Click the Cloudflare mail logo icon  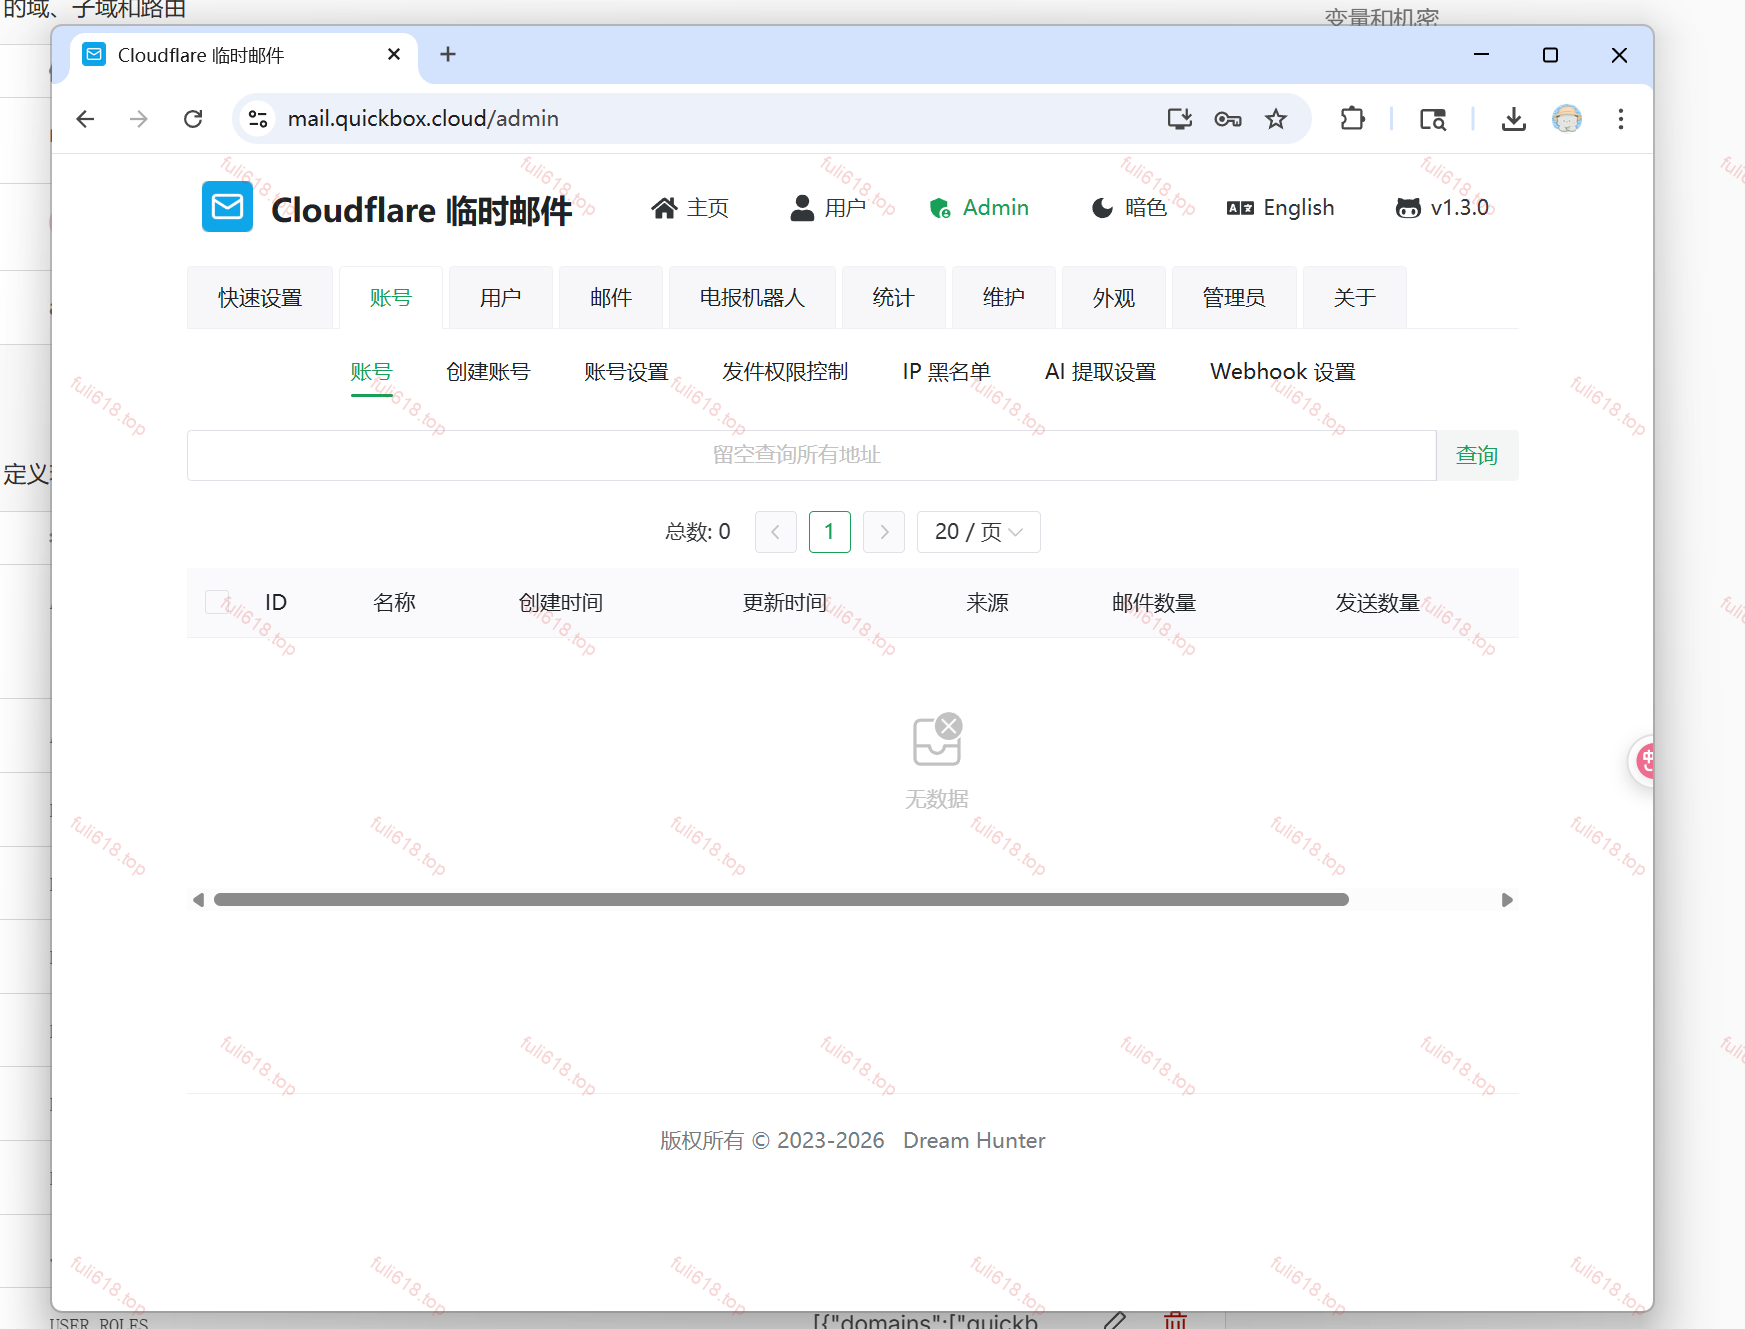click(227, 207)
